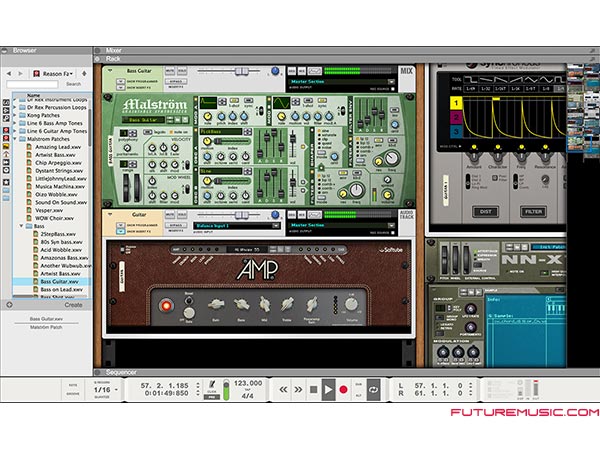Click the 4/4 time signature
Image resolution: width=600 pixels, height=450 pixels.
tap(248, 396)
